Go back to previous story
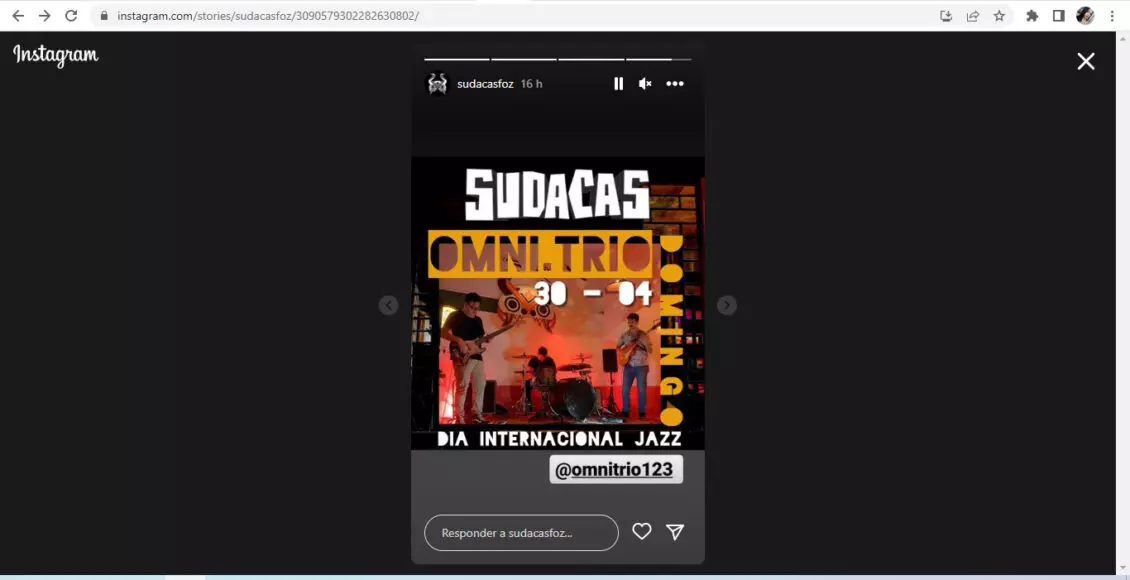Image resolution: width=1130 pixels, height=580 pixels. pyautogui.click(x=389, y=305)
